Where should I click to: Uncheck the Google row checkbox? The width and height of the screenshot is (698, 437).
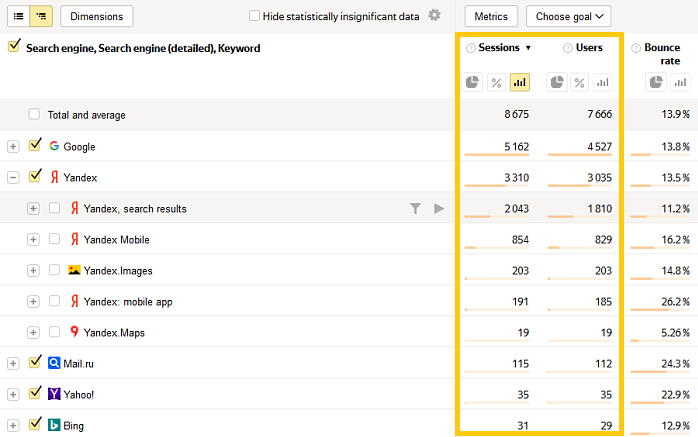[36, 146]
